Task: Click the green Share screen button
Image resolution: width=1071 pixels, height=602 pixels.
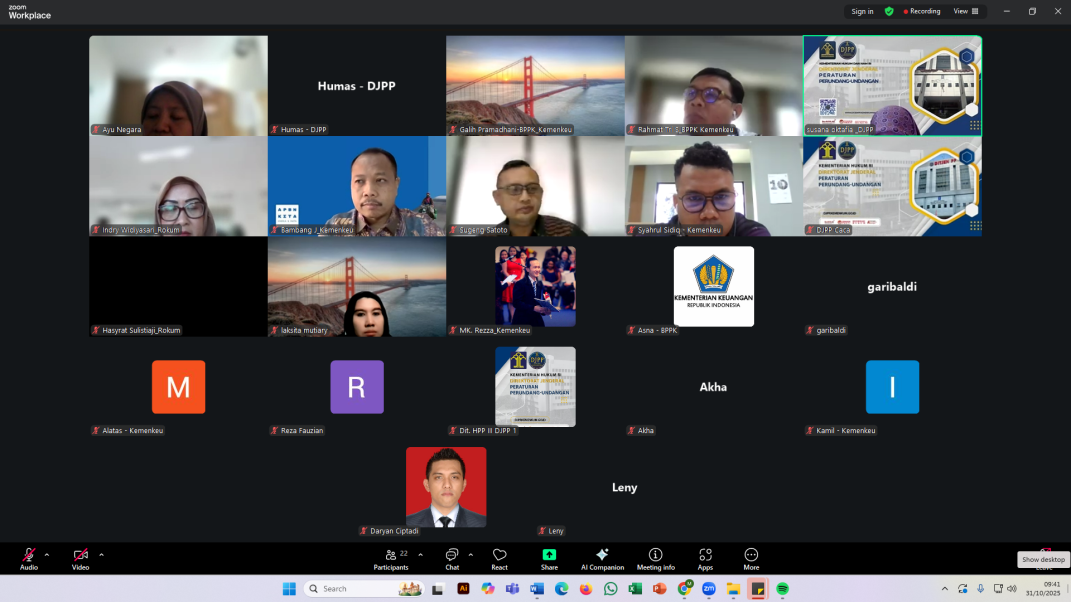Action: 549,557
